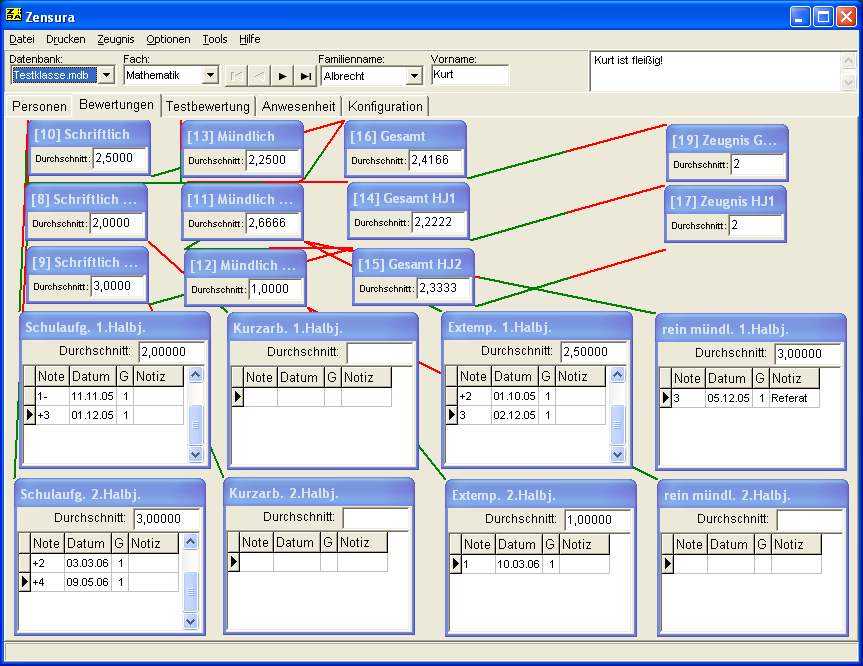This screenshot has height=666, width=863.
Task: Open the Optionen menu
Action: (168, 39)
